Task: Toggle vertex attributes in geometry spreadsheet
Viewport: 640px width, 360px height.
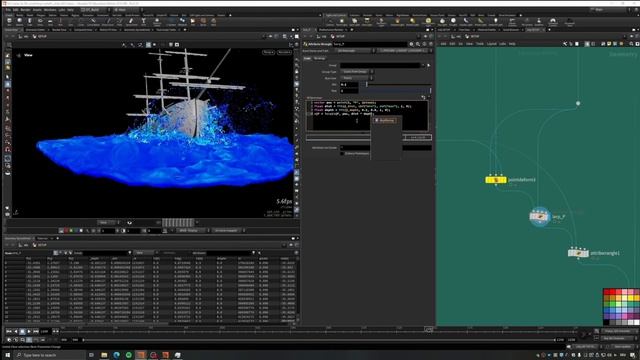Action: (60, 253)
